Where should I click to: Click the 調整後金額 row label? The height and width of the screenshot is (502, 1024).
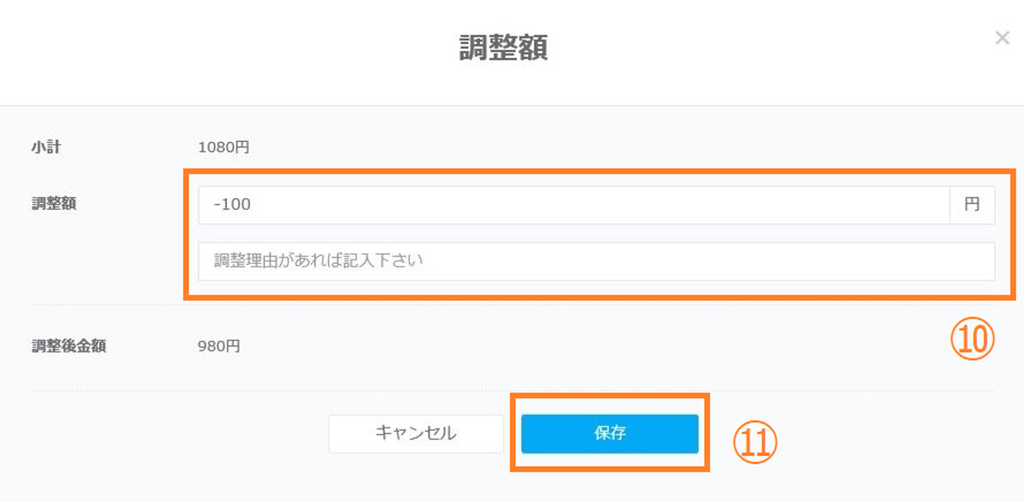(69, 347)
